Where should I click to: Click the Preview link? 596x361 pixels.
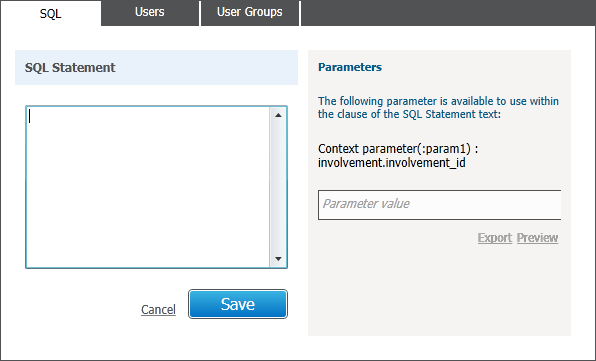point(537,238)
